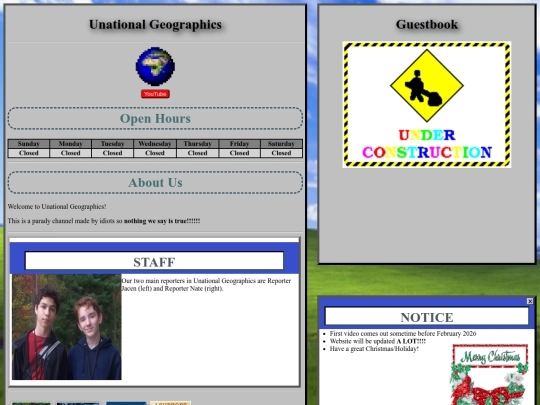This screenshot has height=405, width=540.
Task: Click the Tuesday column header
Action: pos(113,144)
